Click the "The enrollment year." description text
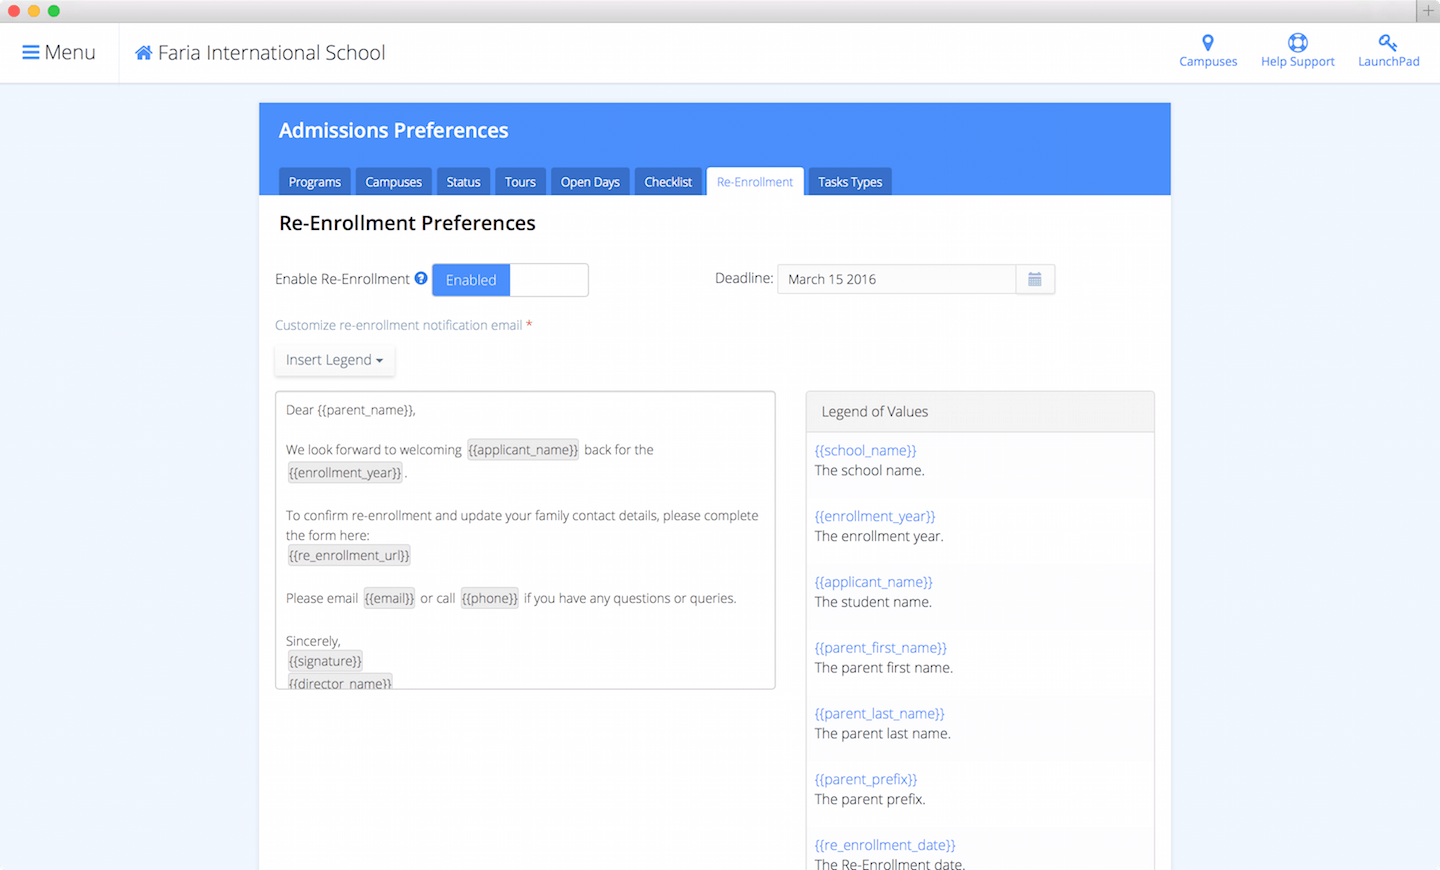The image size is (1440, 870). [x=879, y=537]
